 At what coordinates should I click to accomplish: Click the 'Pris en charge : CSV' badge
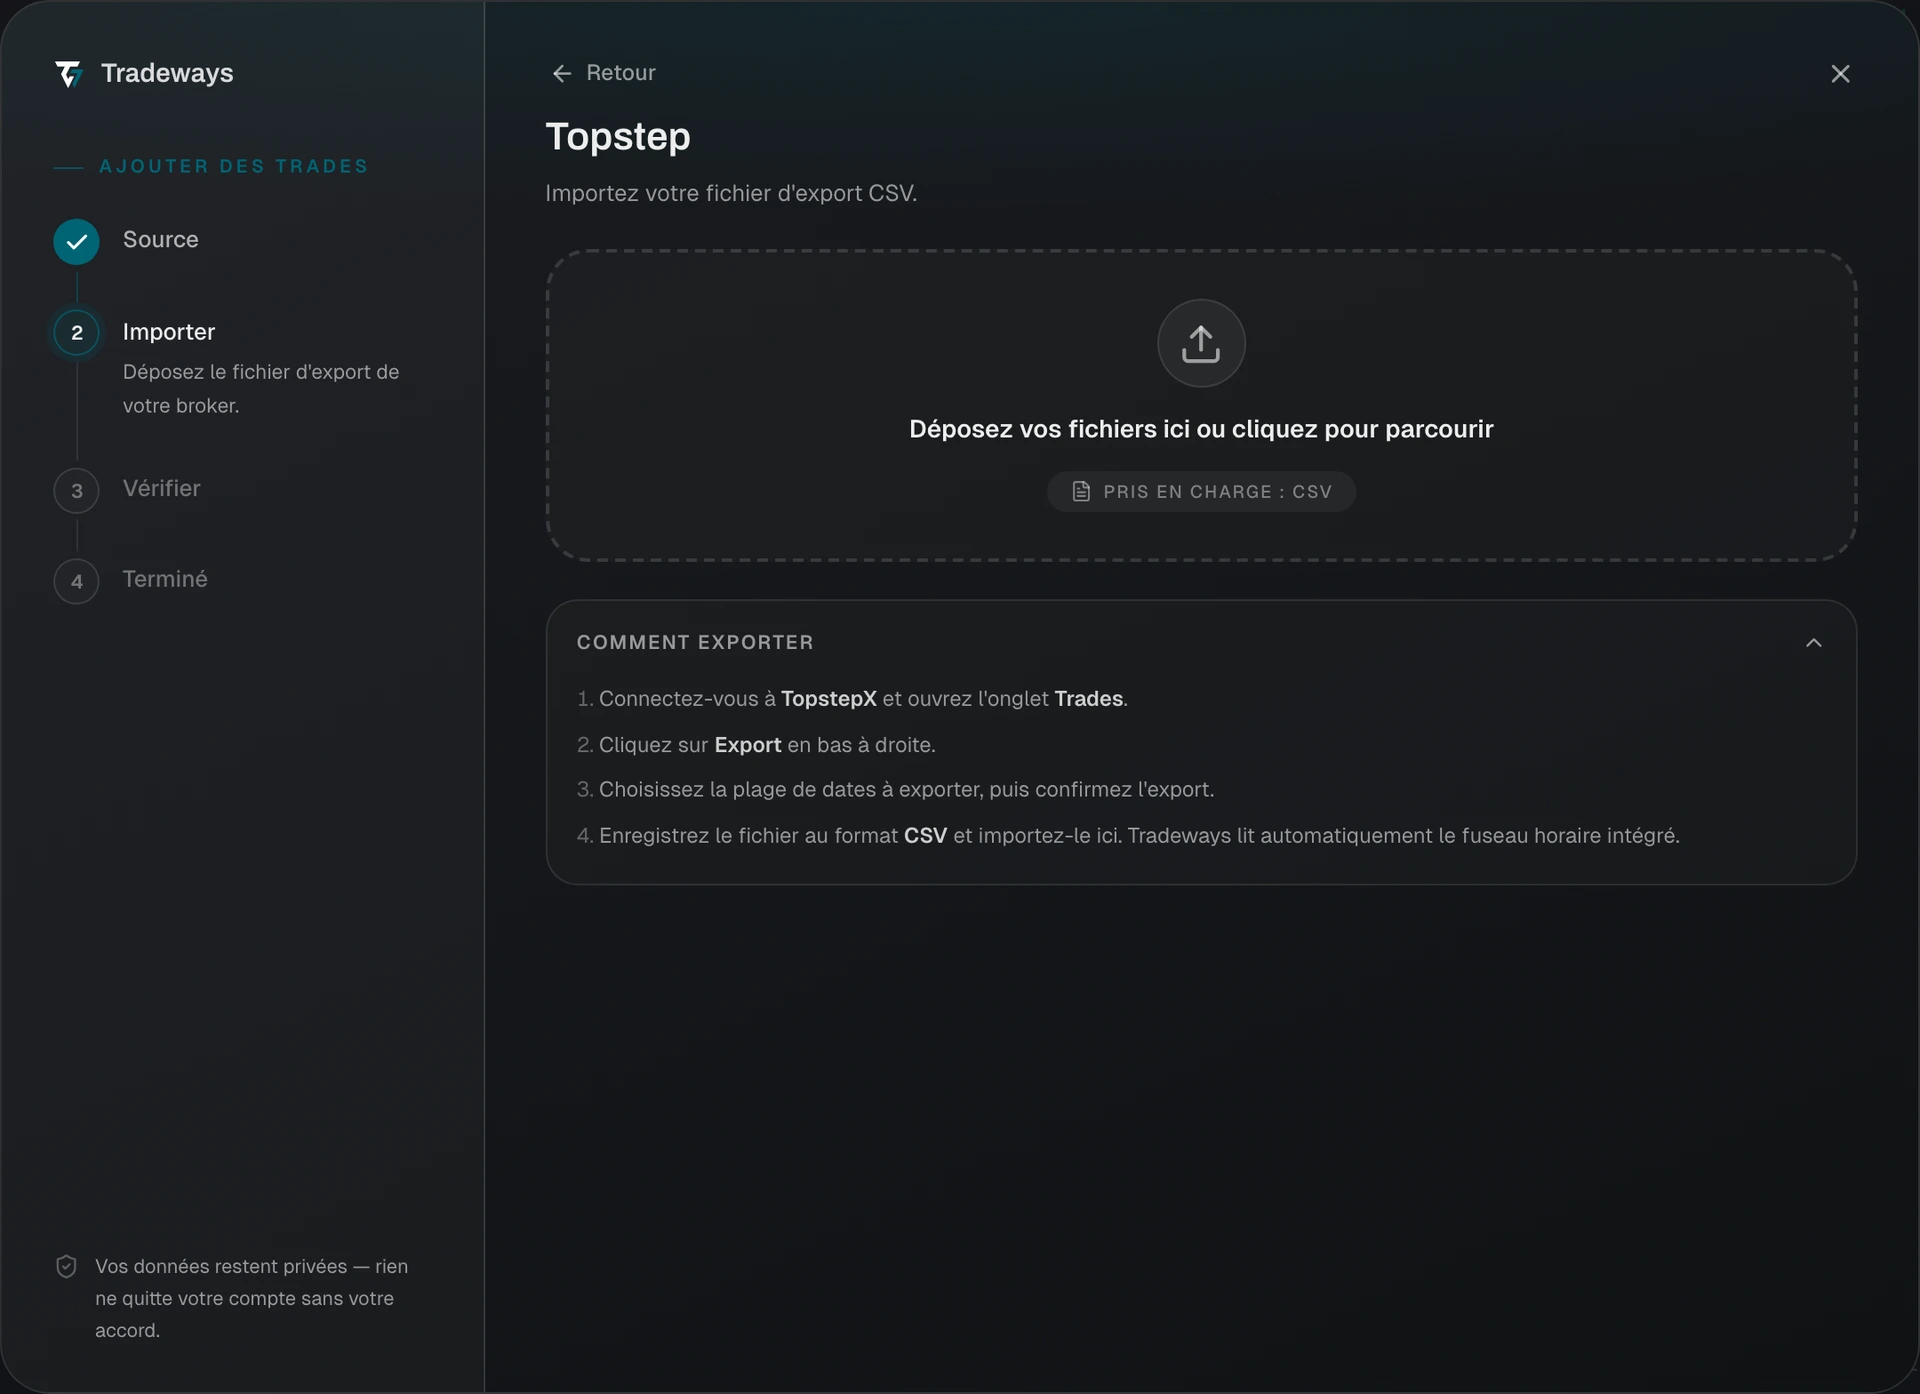click(x=1201, y=492)
